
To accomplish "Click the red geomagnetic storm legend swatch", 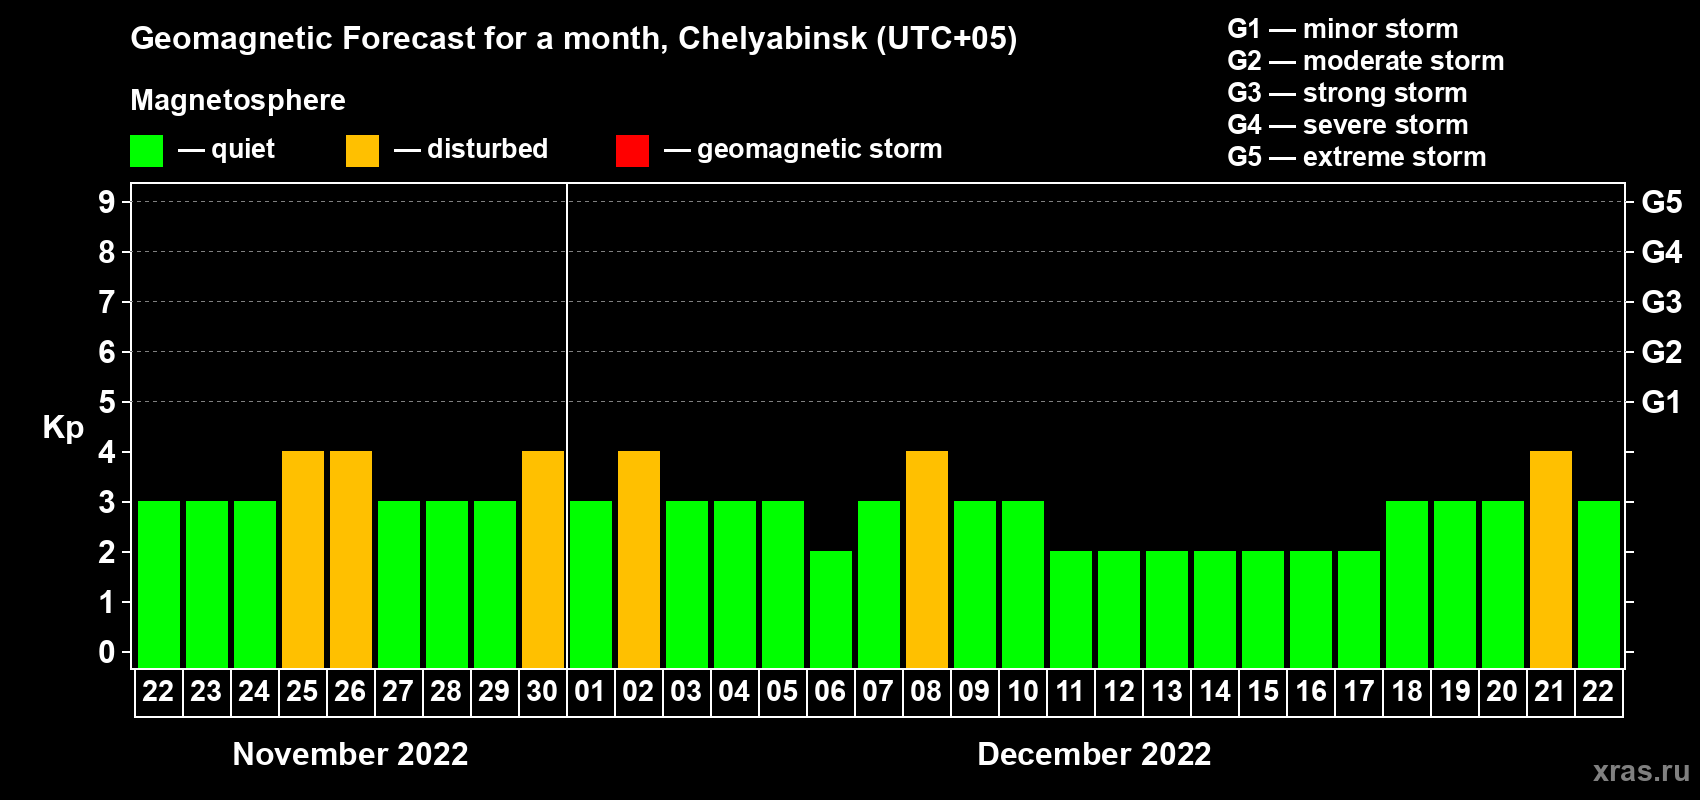I will [x=633, y=151].
